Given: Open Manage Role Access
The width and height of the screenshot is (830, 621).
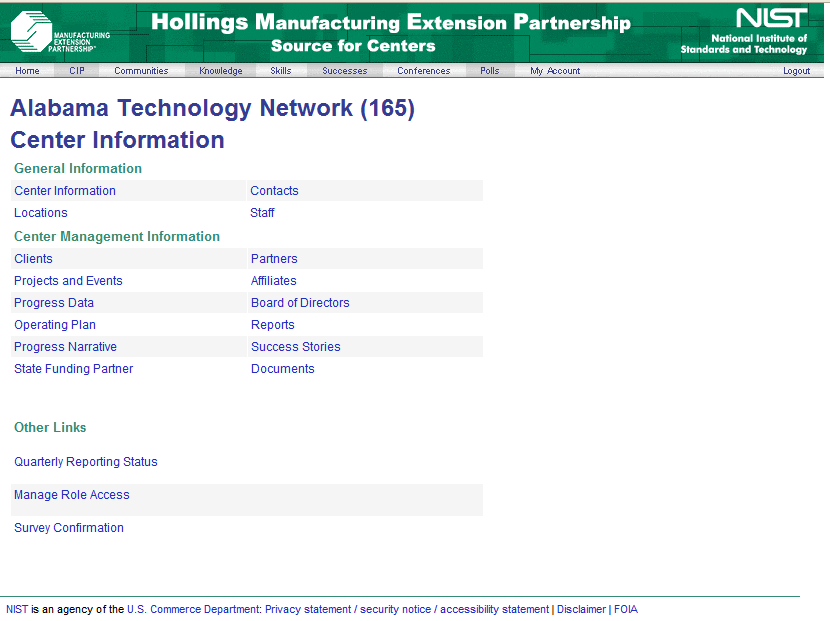Looking at the screenshot, I should coord(72,495).
